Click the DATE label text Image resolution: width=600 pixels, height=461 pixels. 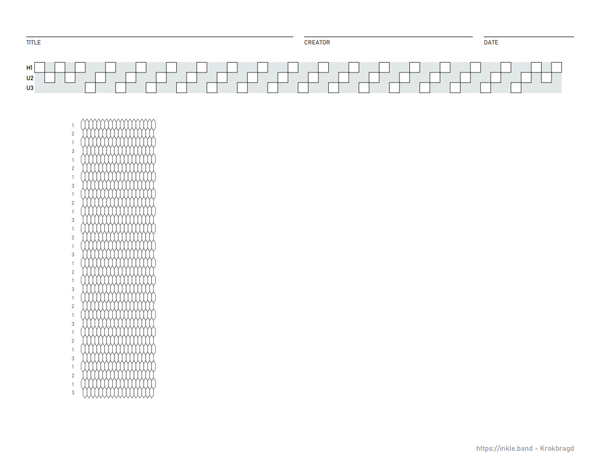[491, 42]
